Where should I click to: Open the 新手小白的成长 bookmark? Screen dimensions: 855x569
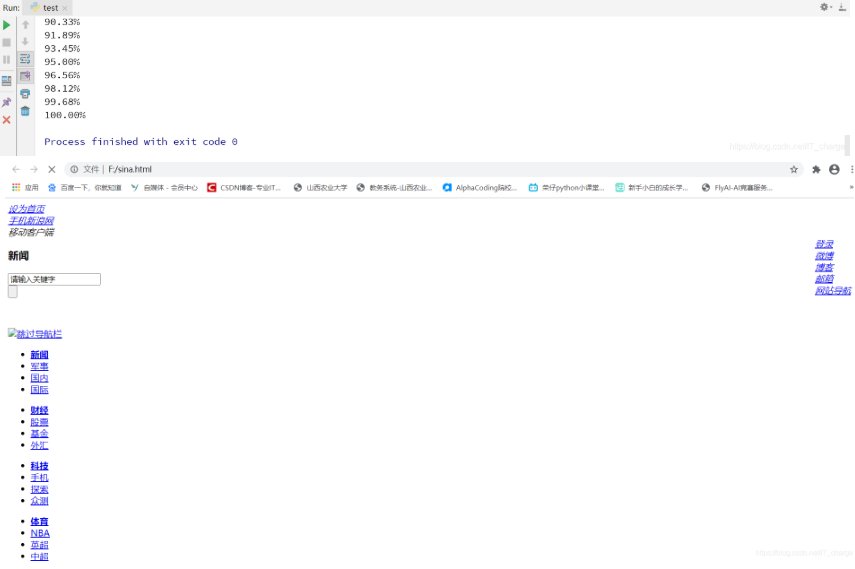(652, 188)
